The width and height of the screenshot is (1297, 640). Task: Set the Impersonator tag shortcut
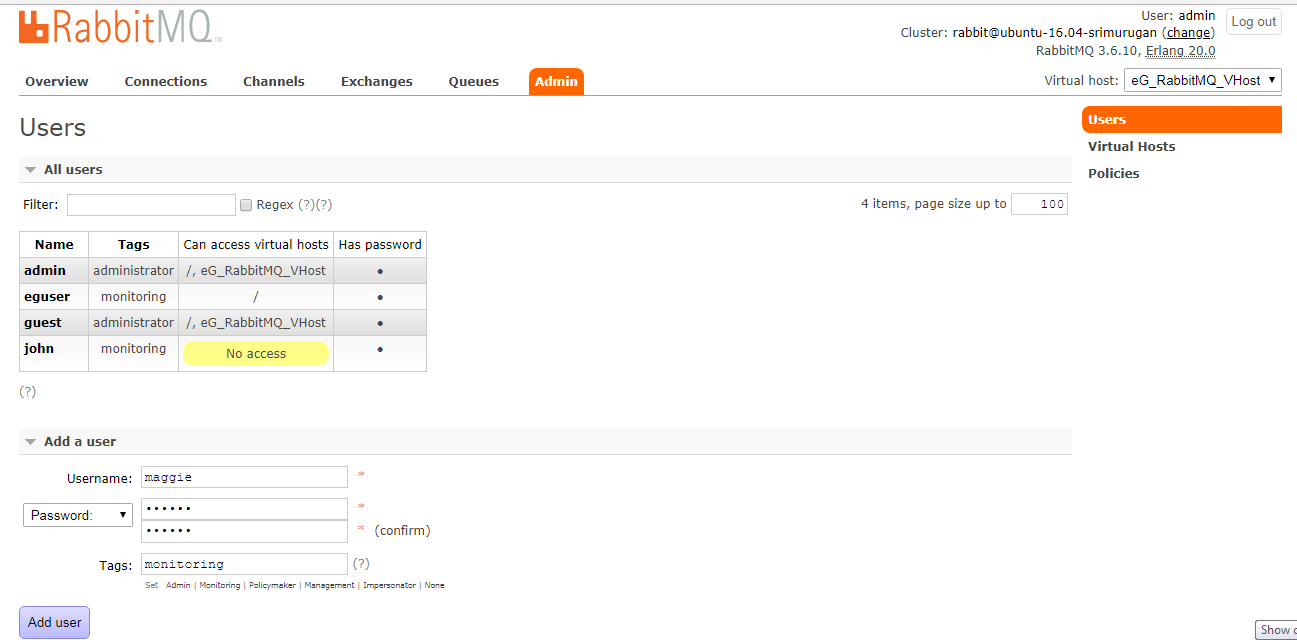[389, 585]
